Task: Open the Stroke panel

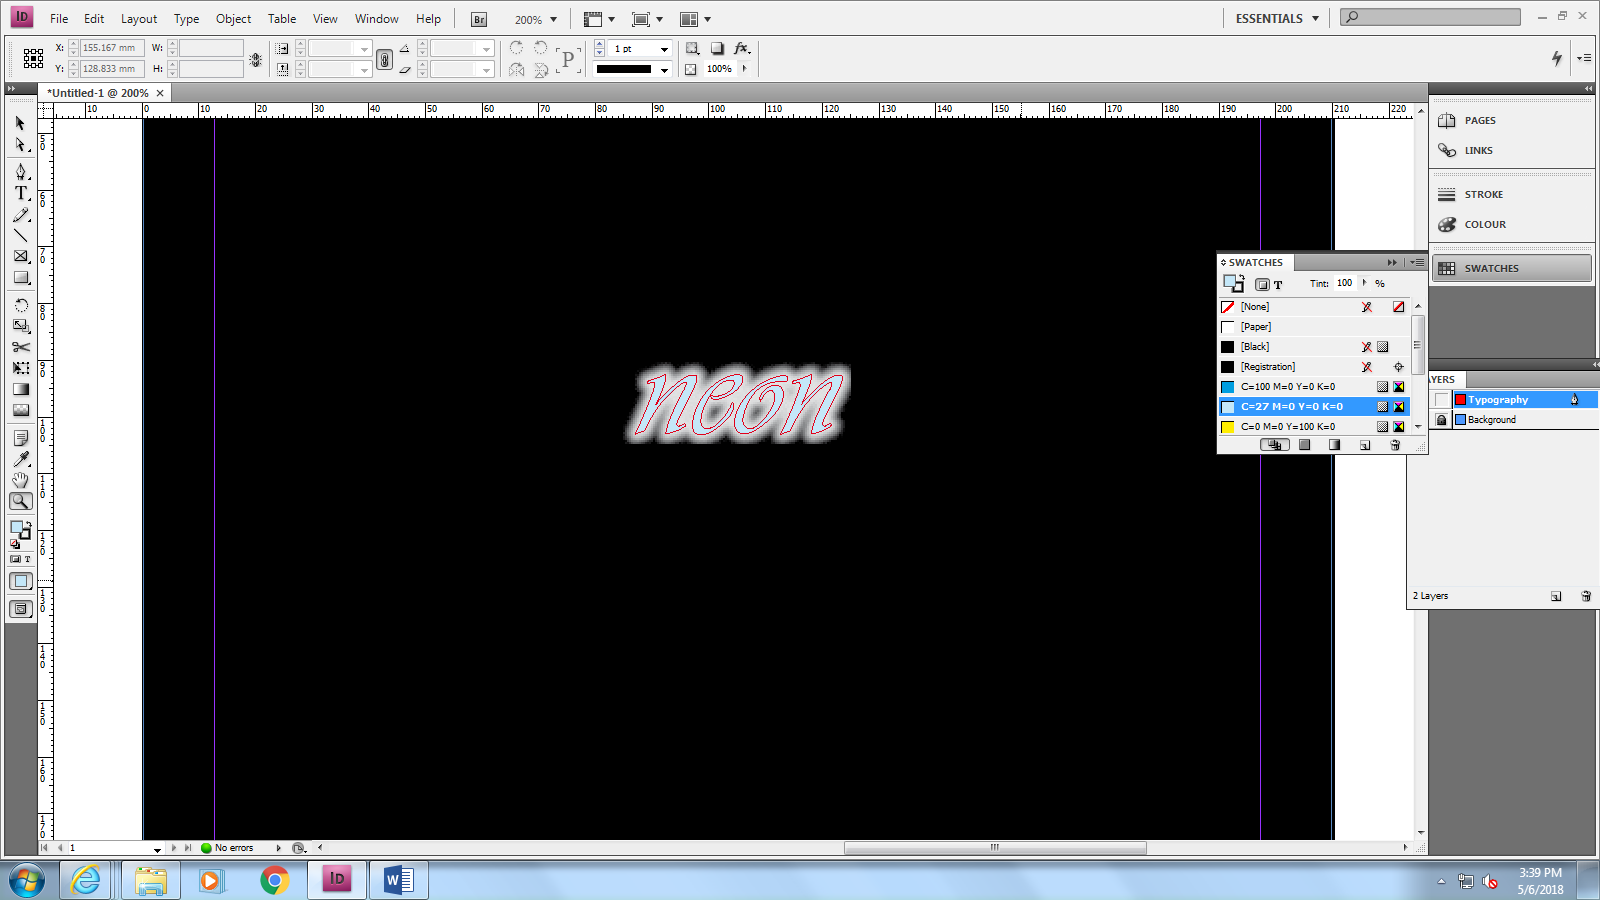Action: (x=1484, y=193)
